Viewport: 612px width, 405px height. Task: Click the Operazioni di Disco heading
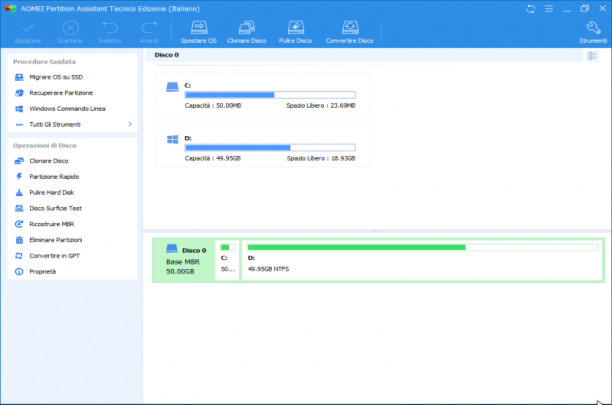[x=45, y=146]
